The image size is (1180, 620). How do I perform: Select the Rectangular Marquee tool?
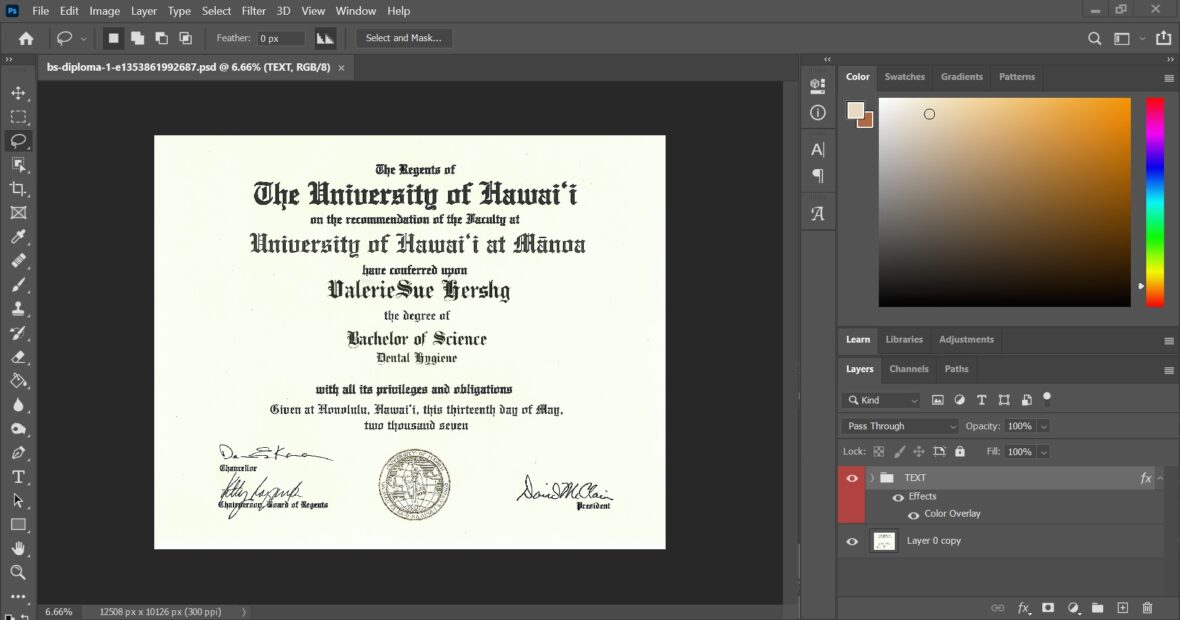pyautogui.click(x=18, y=117)
